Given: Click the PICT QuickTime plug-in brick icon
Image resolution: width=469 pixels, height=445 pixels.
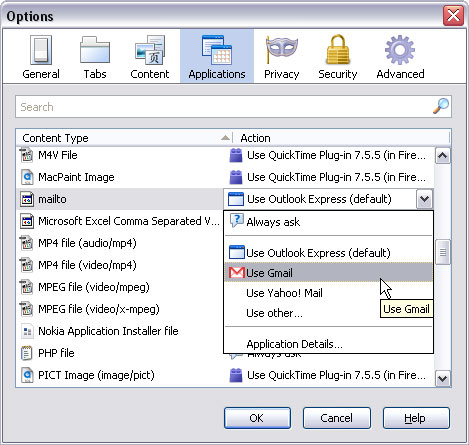Looking at the screenshot, I should 236,375.
